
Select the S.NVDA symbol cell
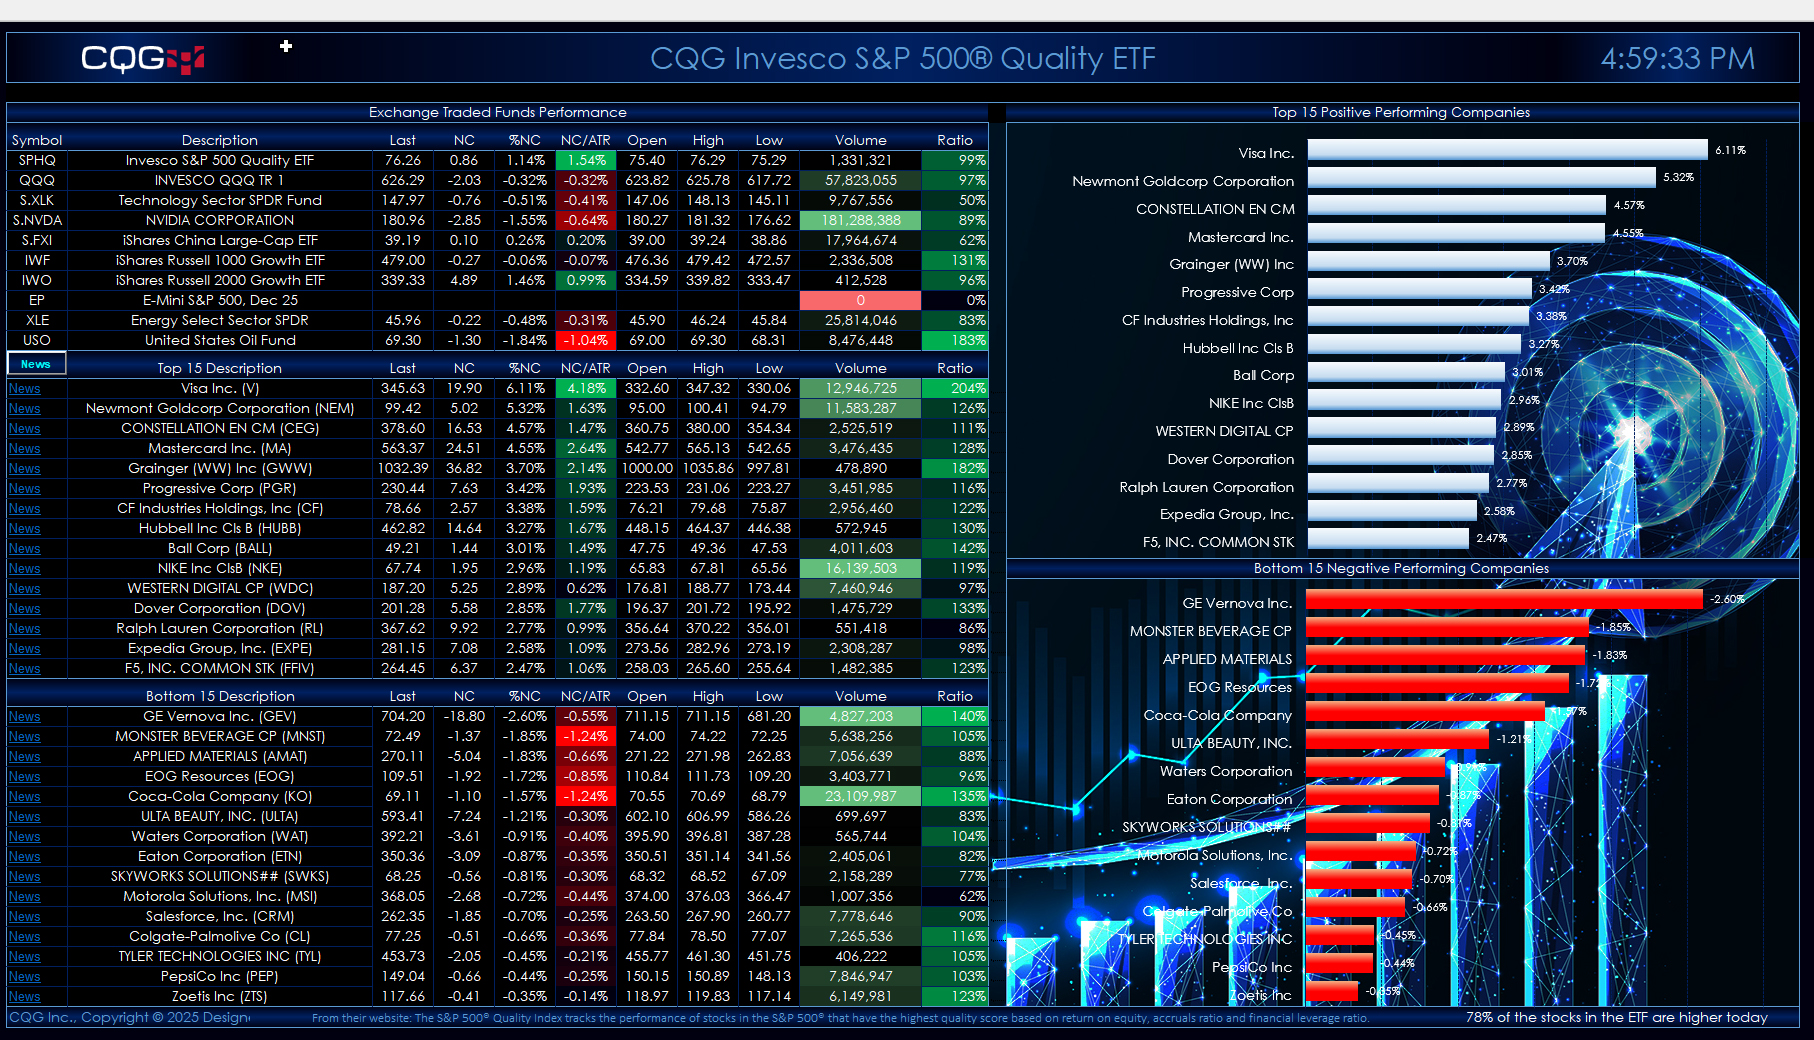coord(37,220)
